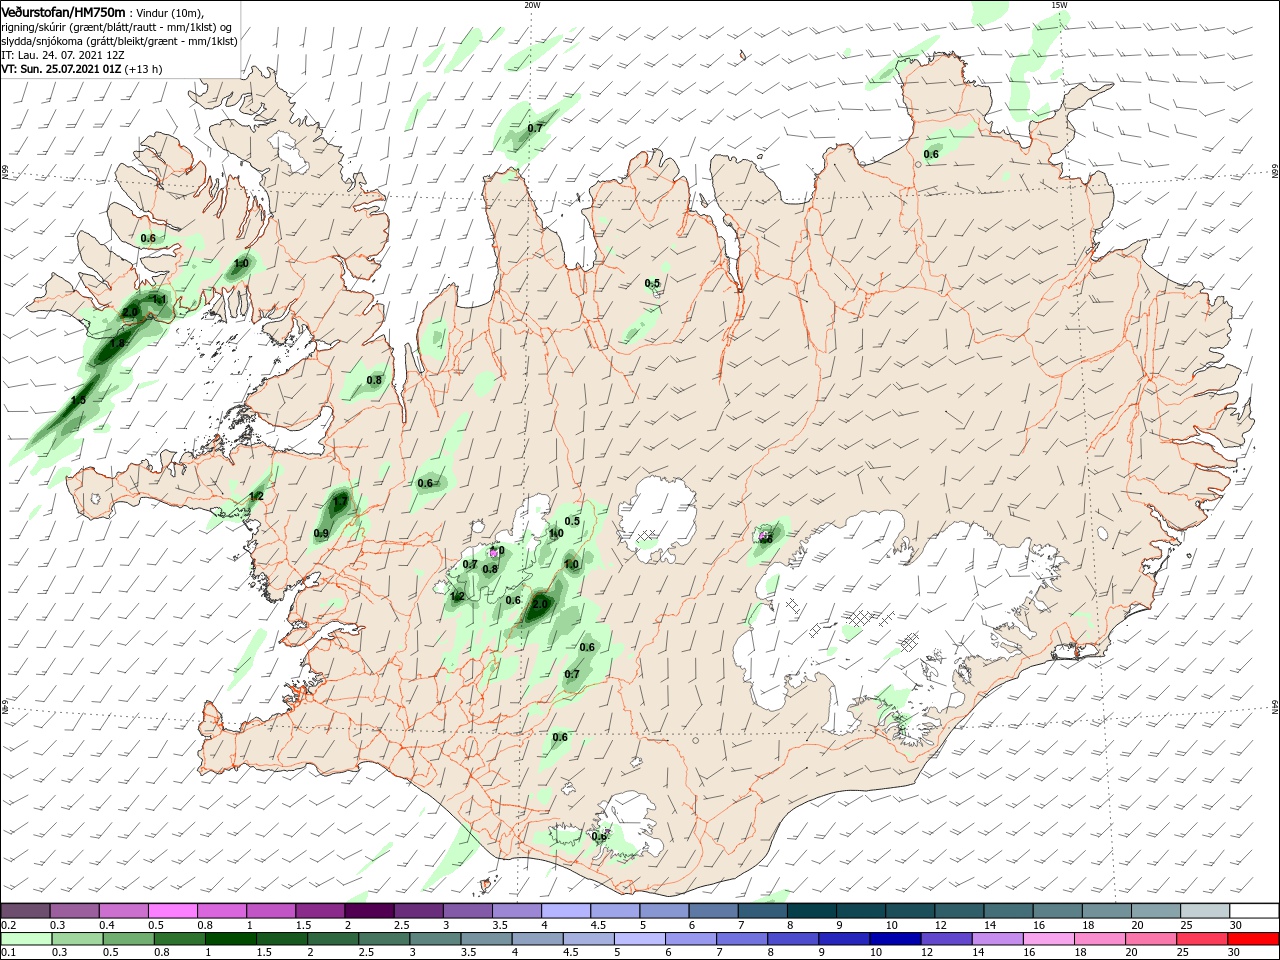Pick the top-row legend swatch from 0.2 to 0.3
Viewport: 1280px width, 960px height.
(25, 911)
